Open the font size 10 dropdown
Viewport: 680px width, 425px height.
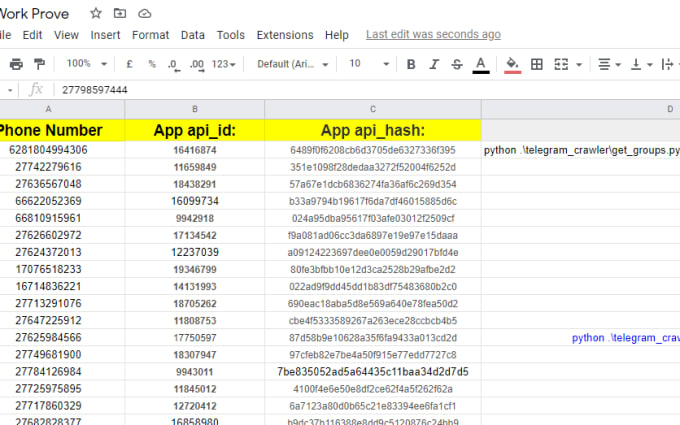(x=369, y=64)
